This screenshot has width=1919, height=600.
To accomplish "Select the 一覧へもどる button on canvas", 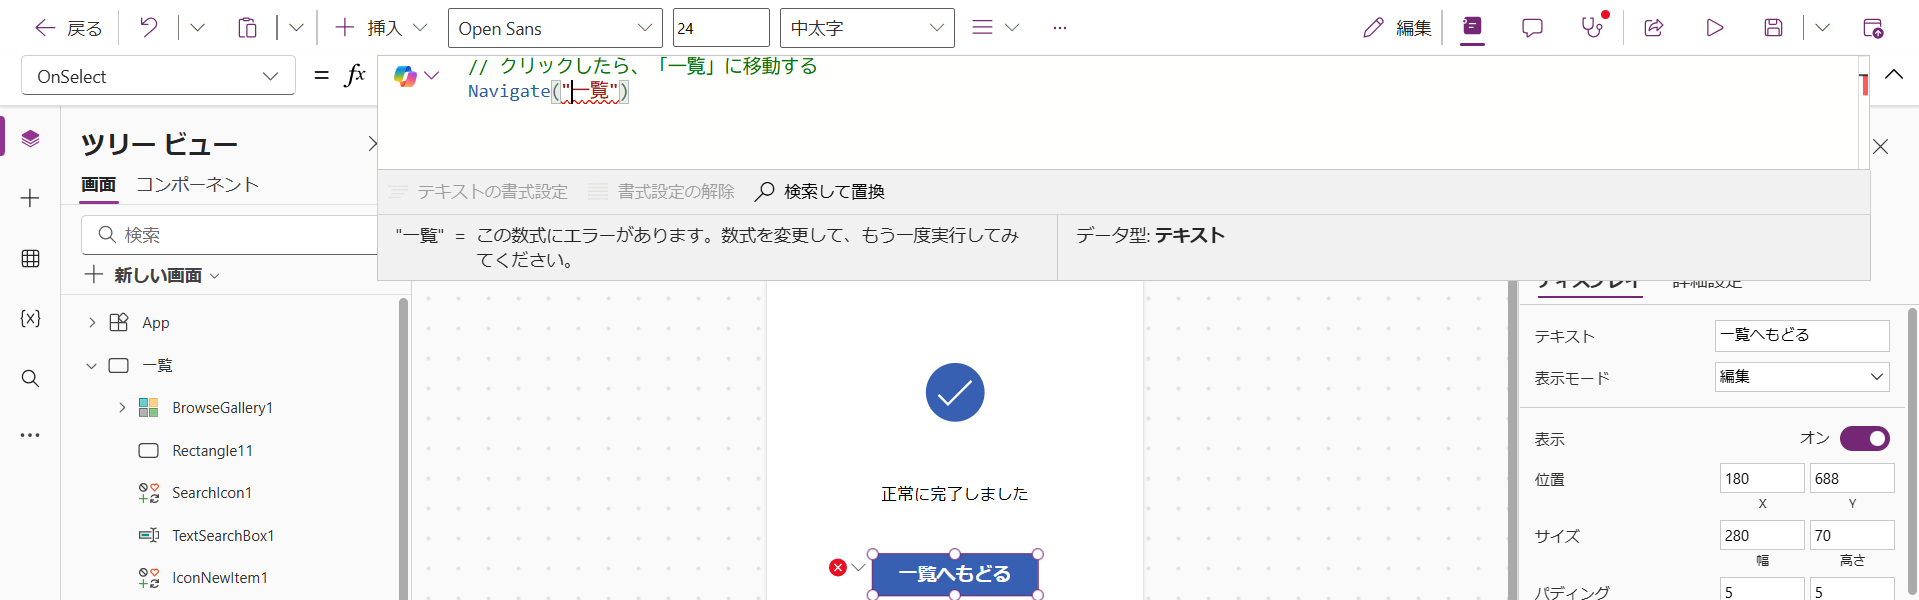I will [955, 574].
